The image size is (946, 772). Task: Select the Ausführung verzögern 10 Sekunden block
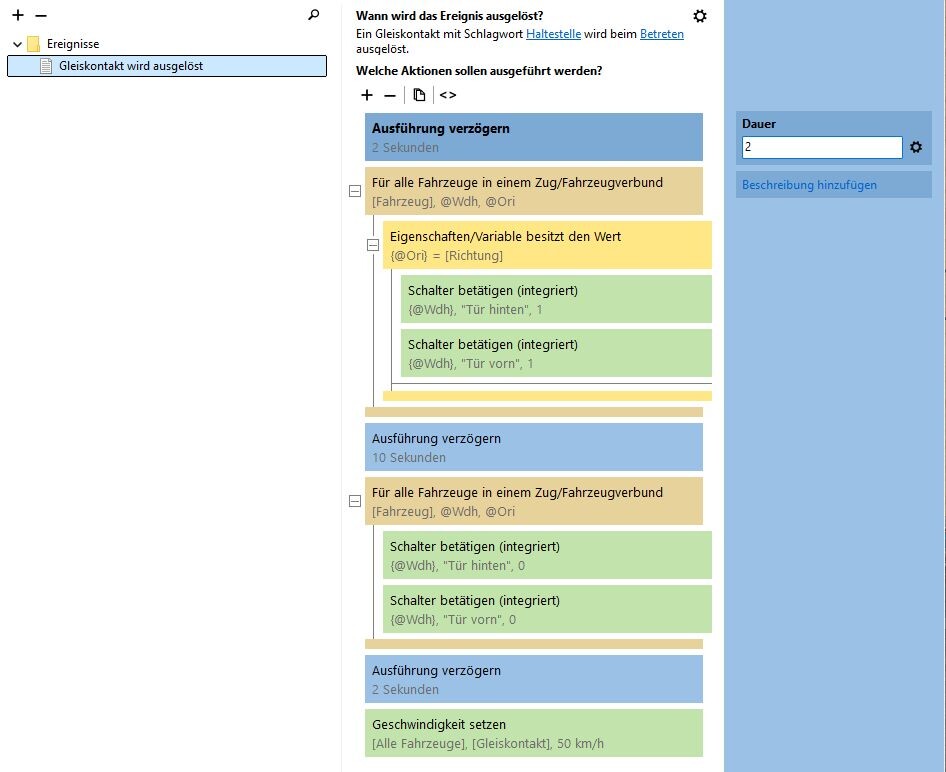(x=534, y=447)
